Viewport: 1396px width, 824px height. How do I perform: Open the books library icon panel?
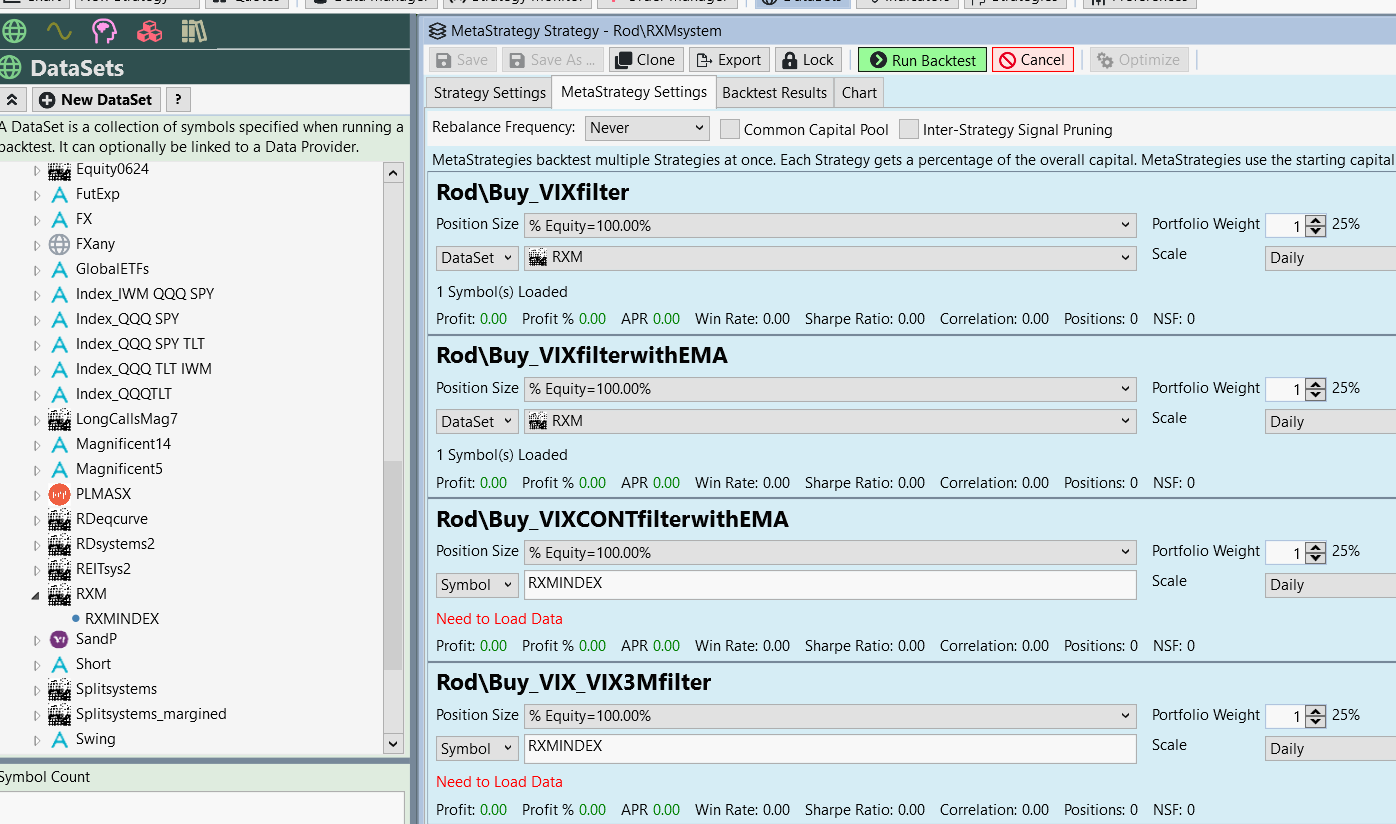pyautogui.click(x=194, y=32)
